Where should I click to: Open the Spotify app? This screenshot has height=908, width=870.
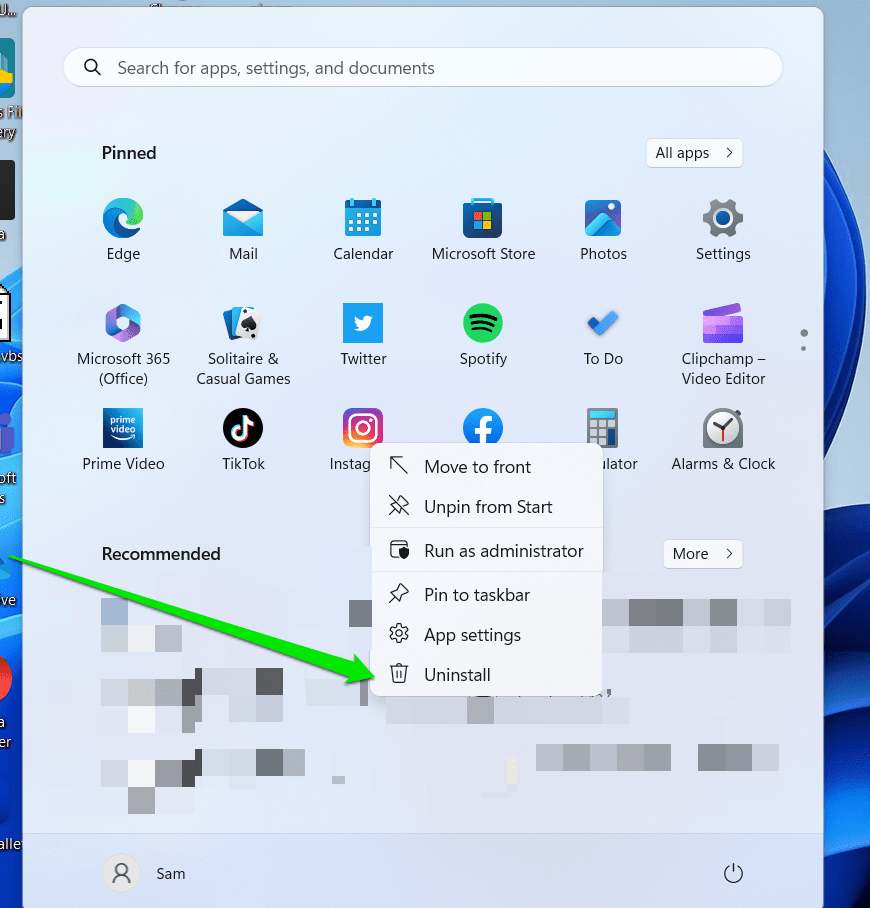pyautogui.click(x=482, y=323)
